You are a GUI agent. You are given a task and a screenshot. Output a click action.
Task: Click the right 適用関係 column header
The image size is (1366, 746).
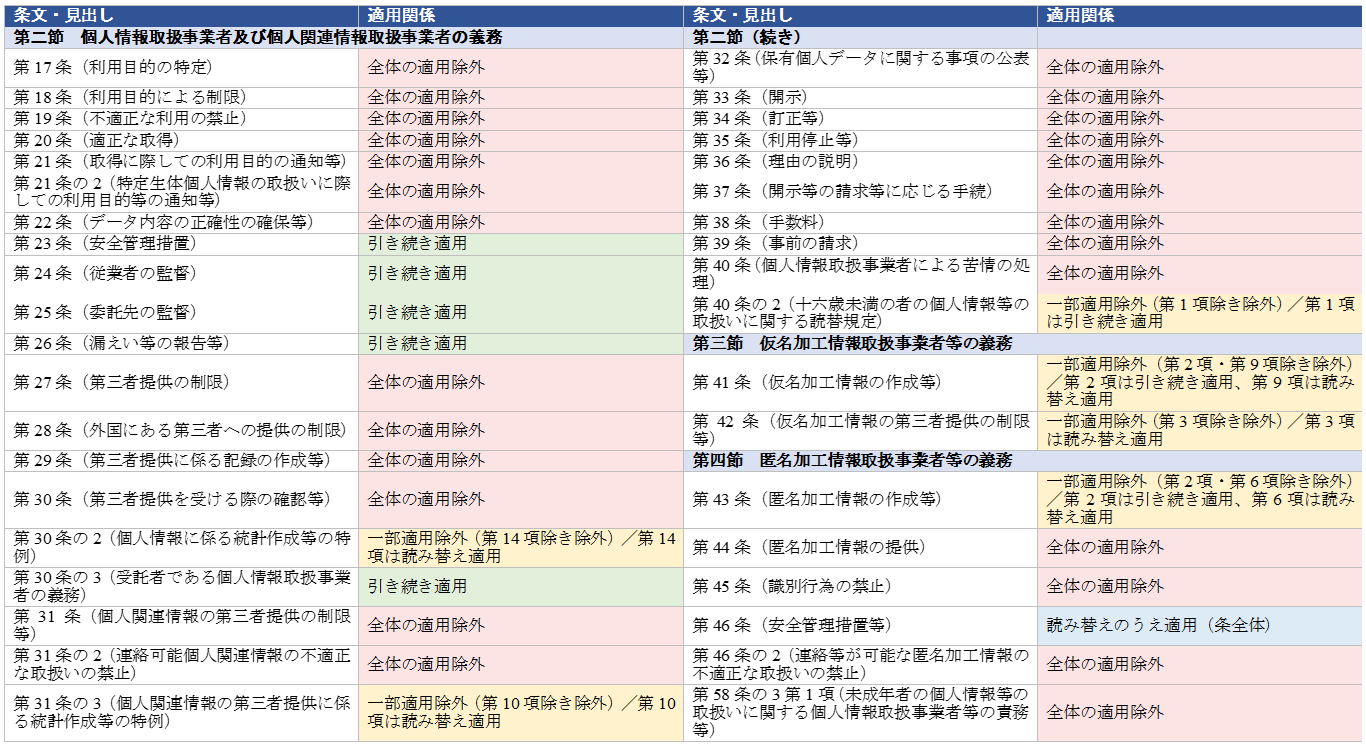[x=1200, y=16]
